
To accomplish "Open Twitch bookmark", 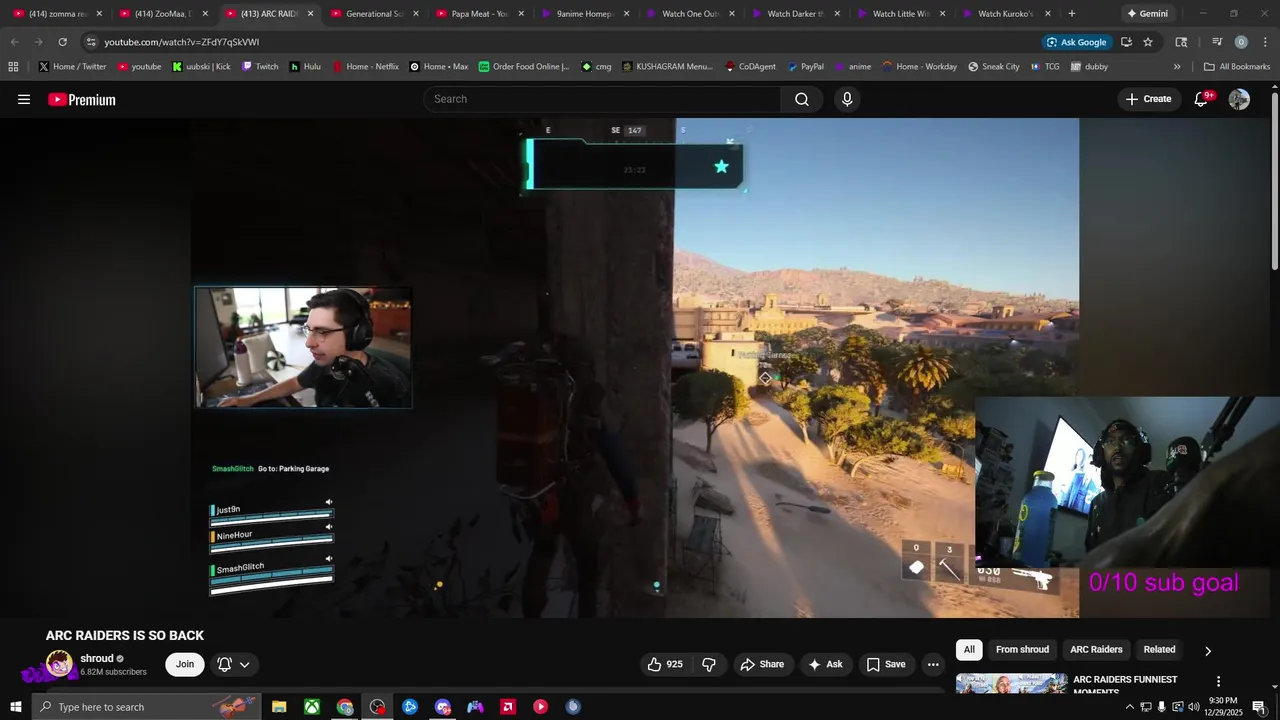I will pyautogui.click(x=259, y=67).
